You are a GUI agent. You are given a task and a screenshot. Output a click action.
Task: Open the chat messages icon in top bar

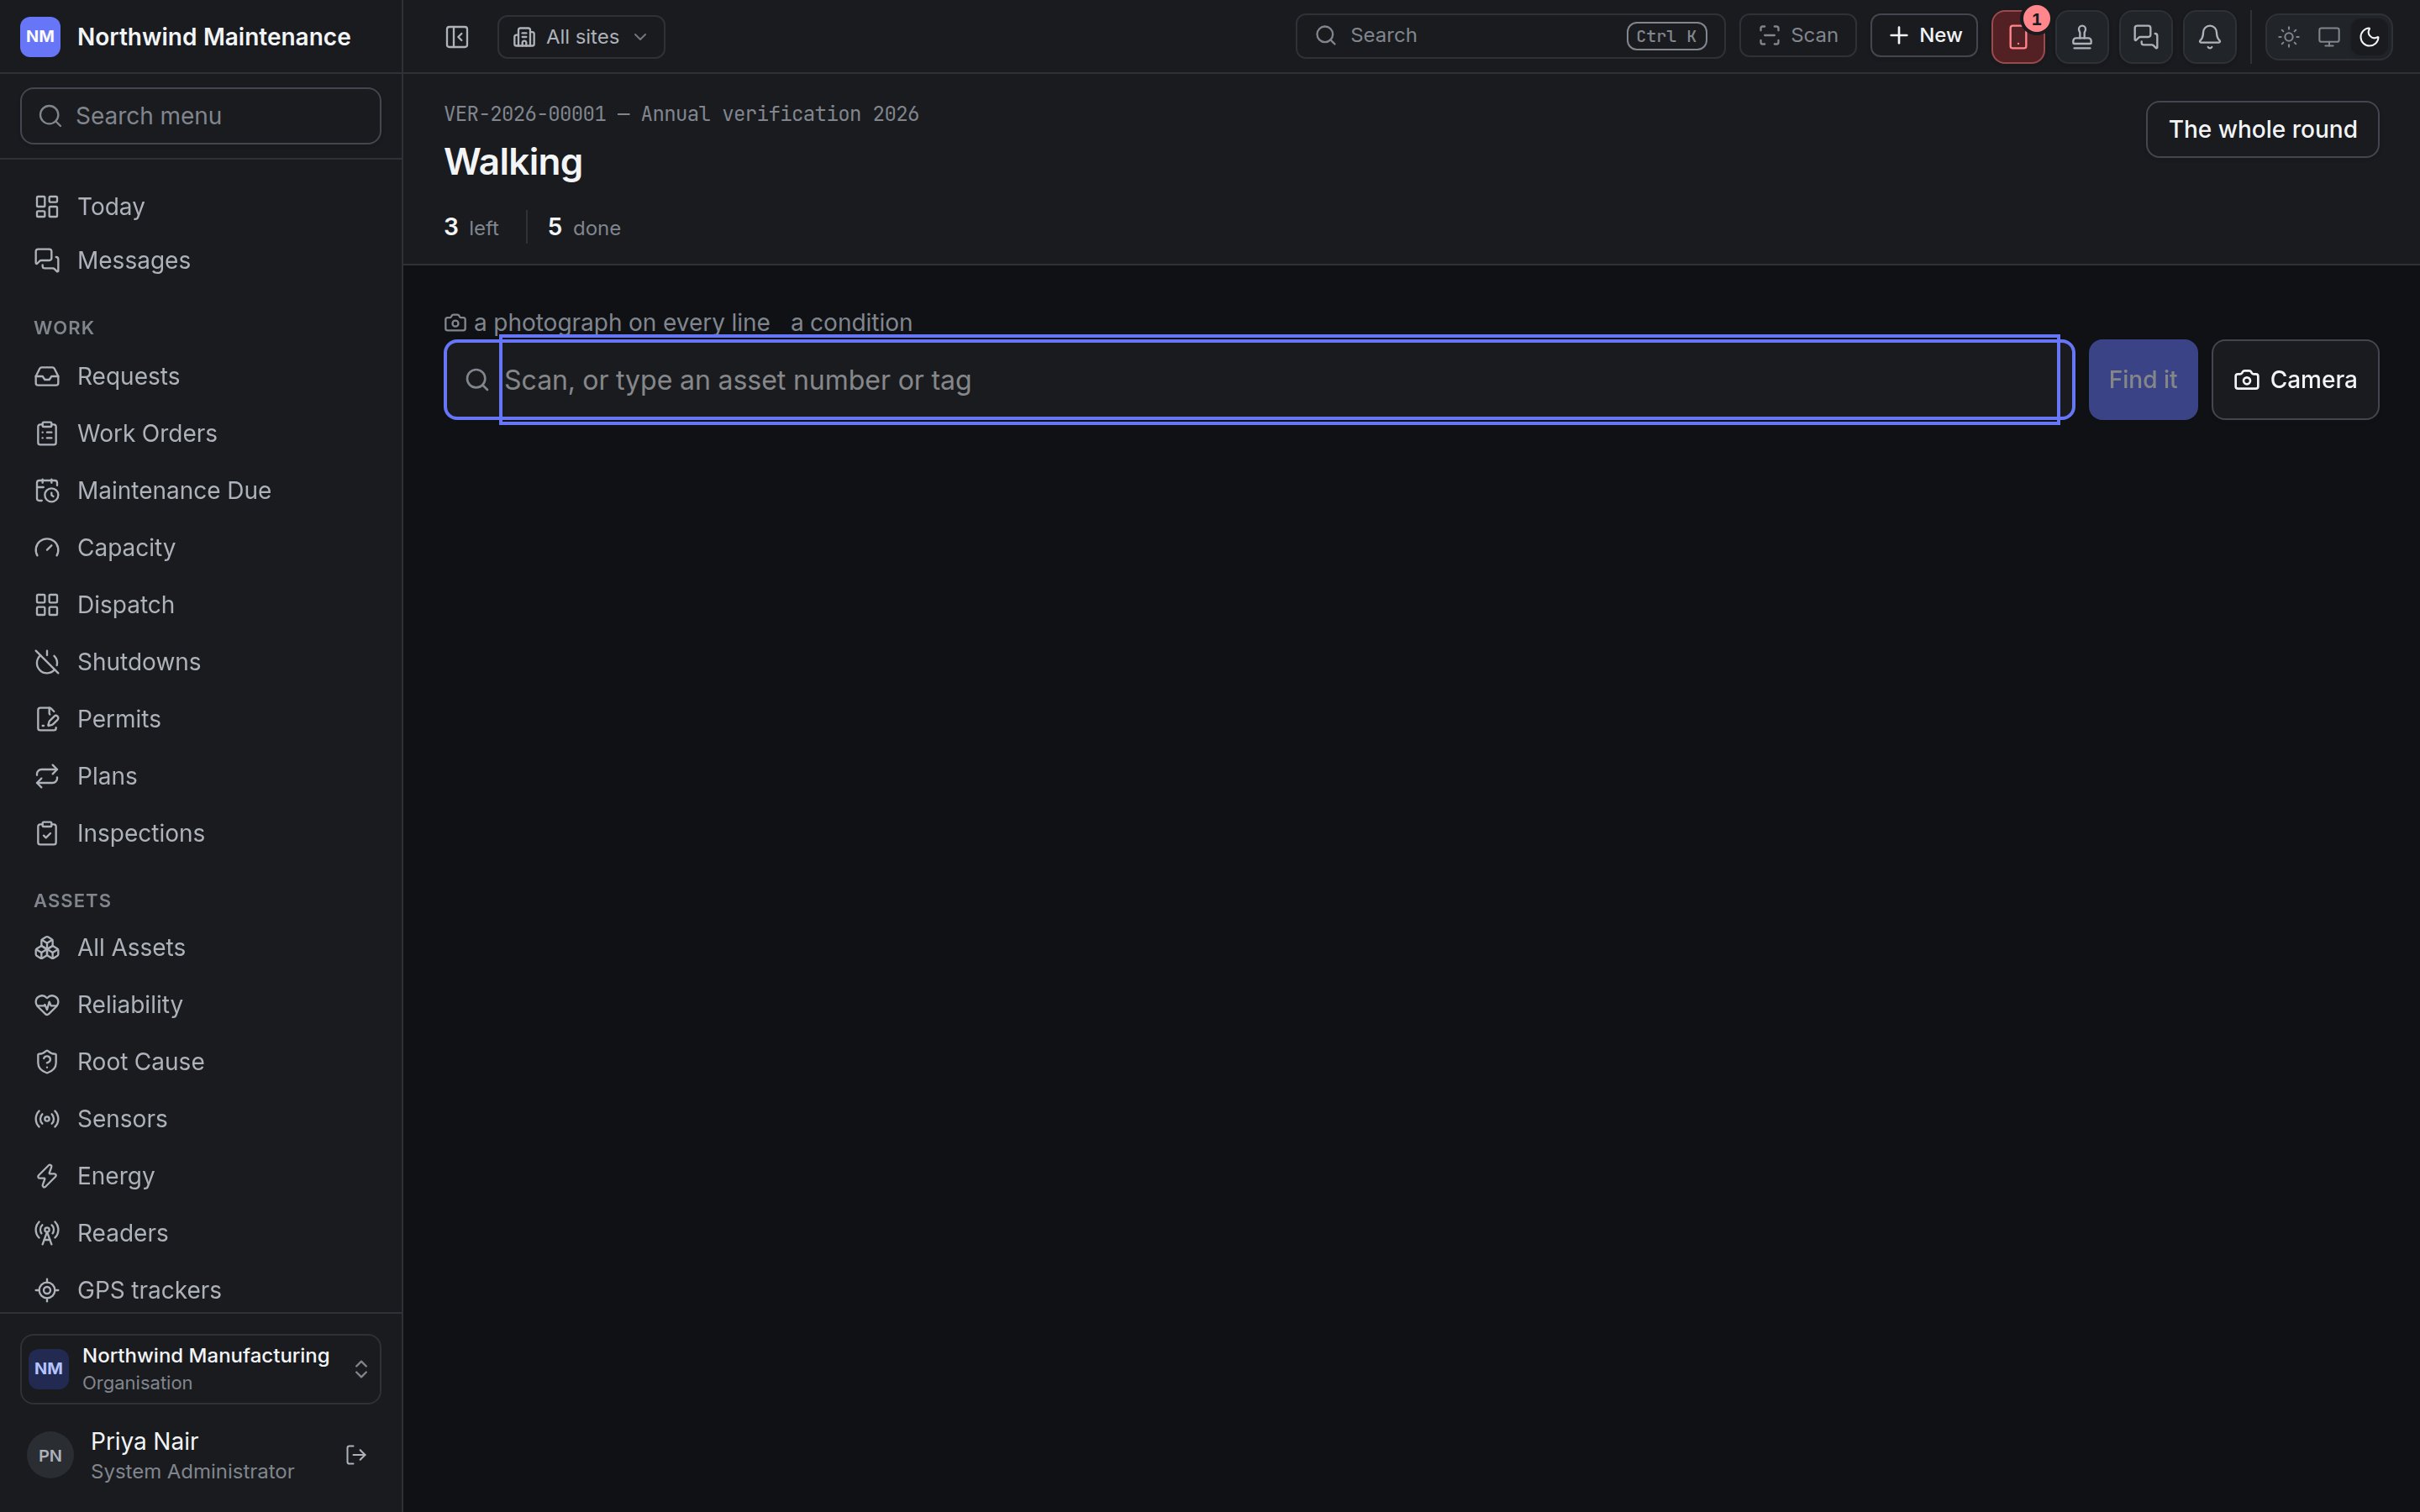click(x=2146, y=37)
